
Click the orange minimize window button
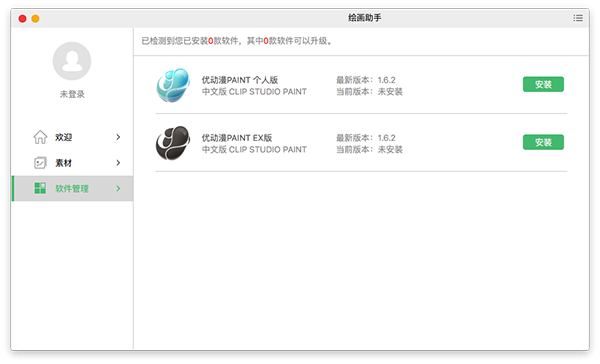click(35, 18)
